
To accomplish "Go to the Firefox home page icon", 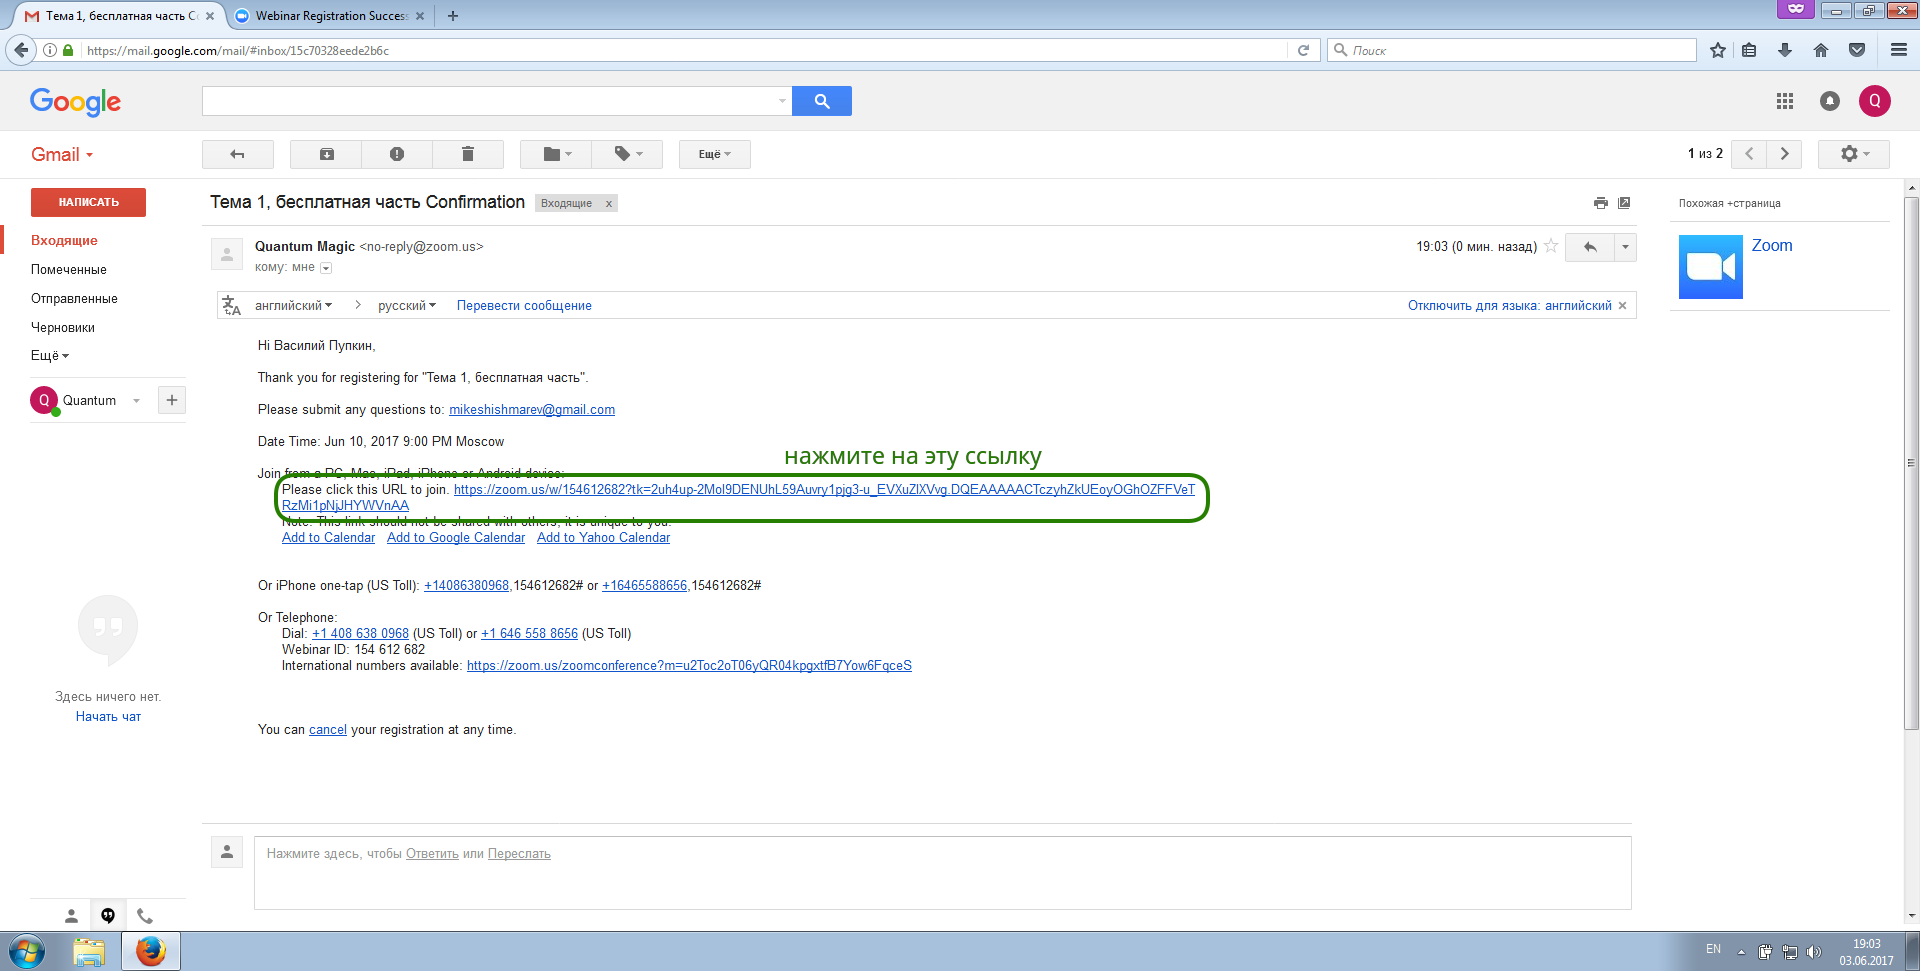I will point(1821,50).
